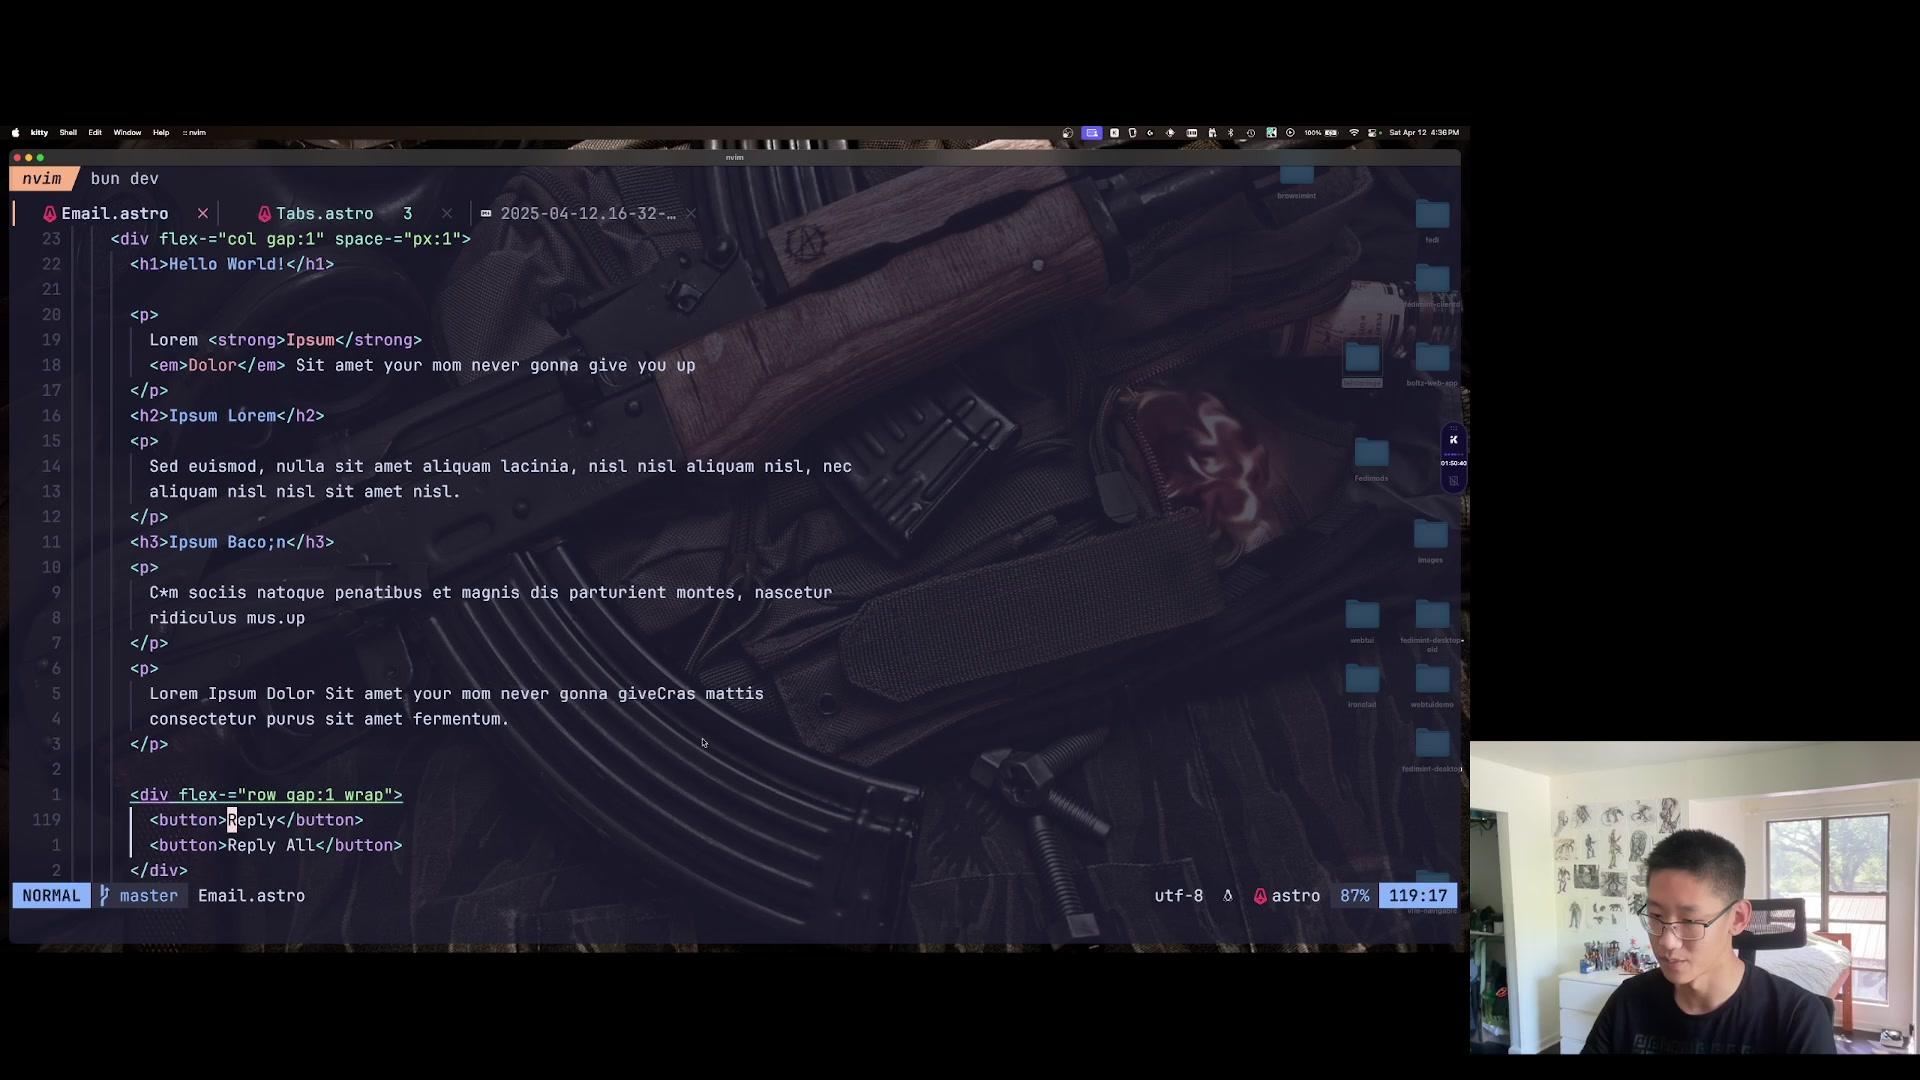Open the 2025-04-12.16-32 buffer tab
This screenshot has height=1080, width=1920.
[x=587, y=213]
